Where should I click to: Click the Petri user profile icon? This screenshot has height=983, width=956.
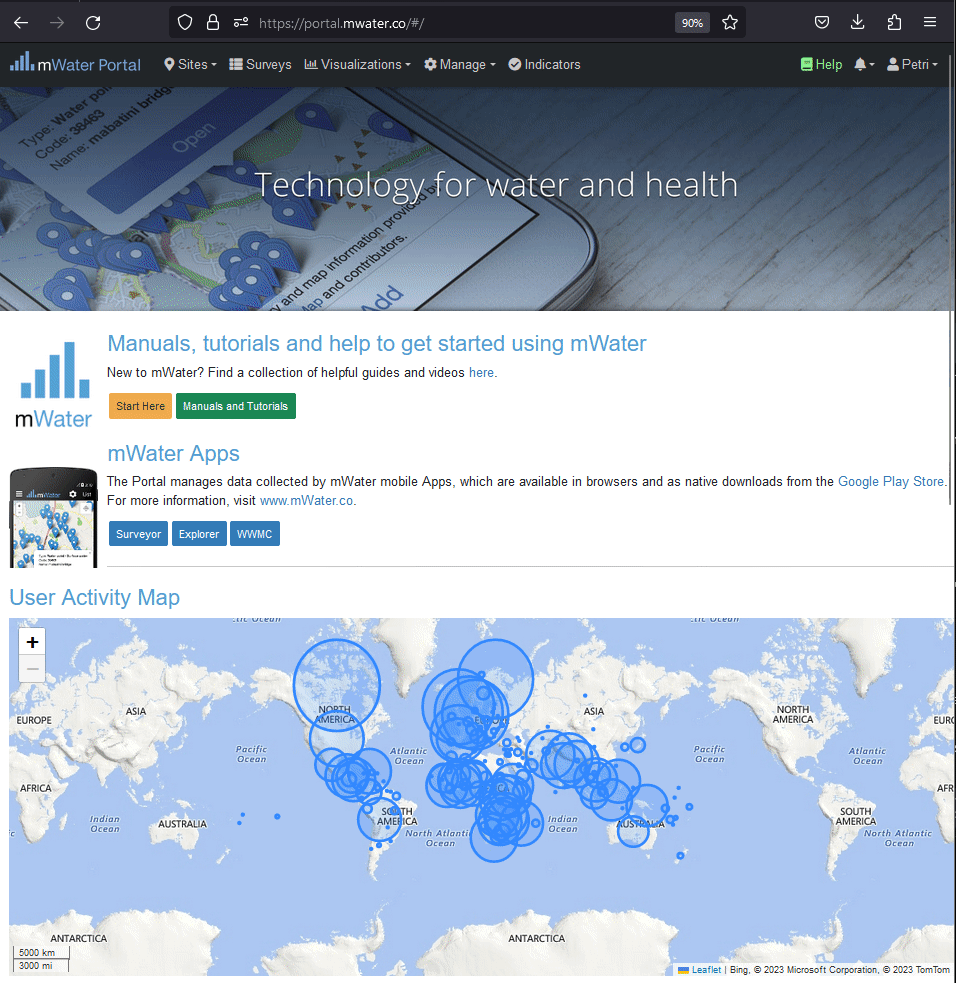click(893, 64)
